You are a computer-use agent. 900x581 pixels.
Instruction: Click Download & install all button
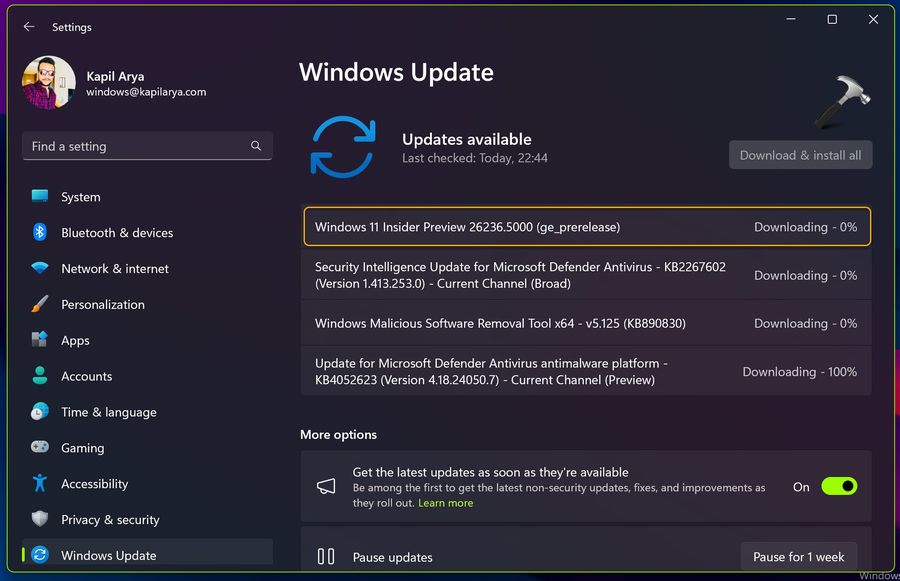800,155
